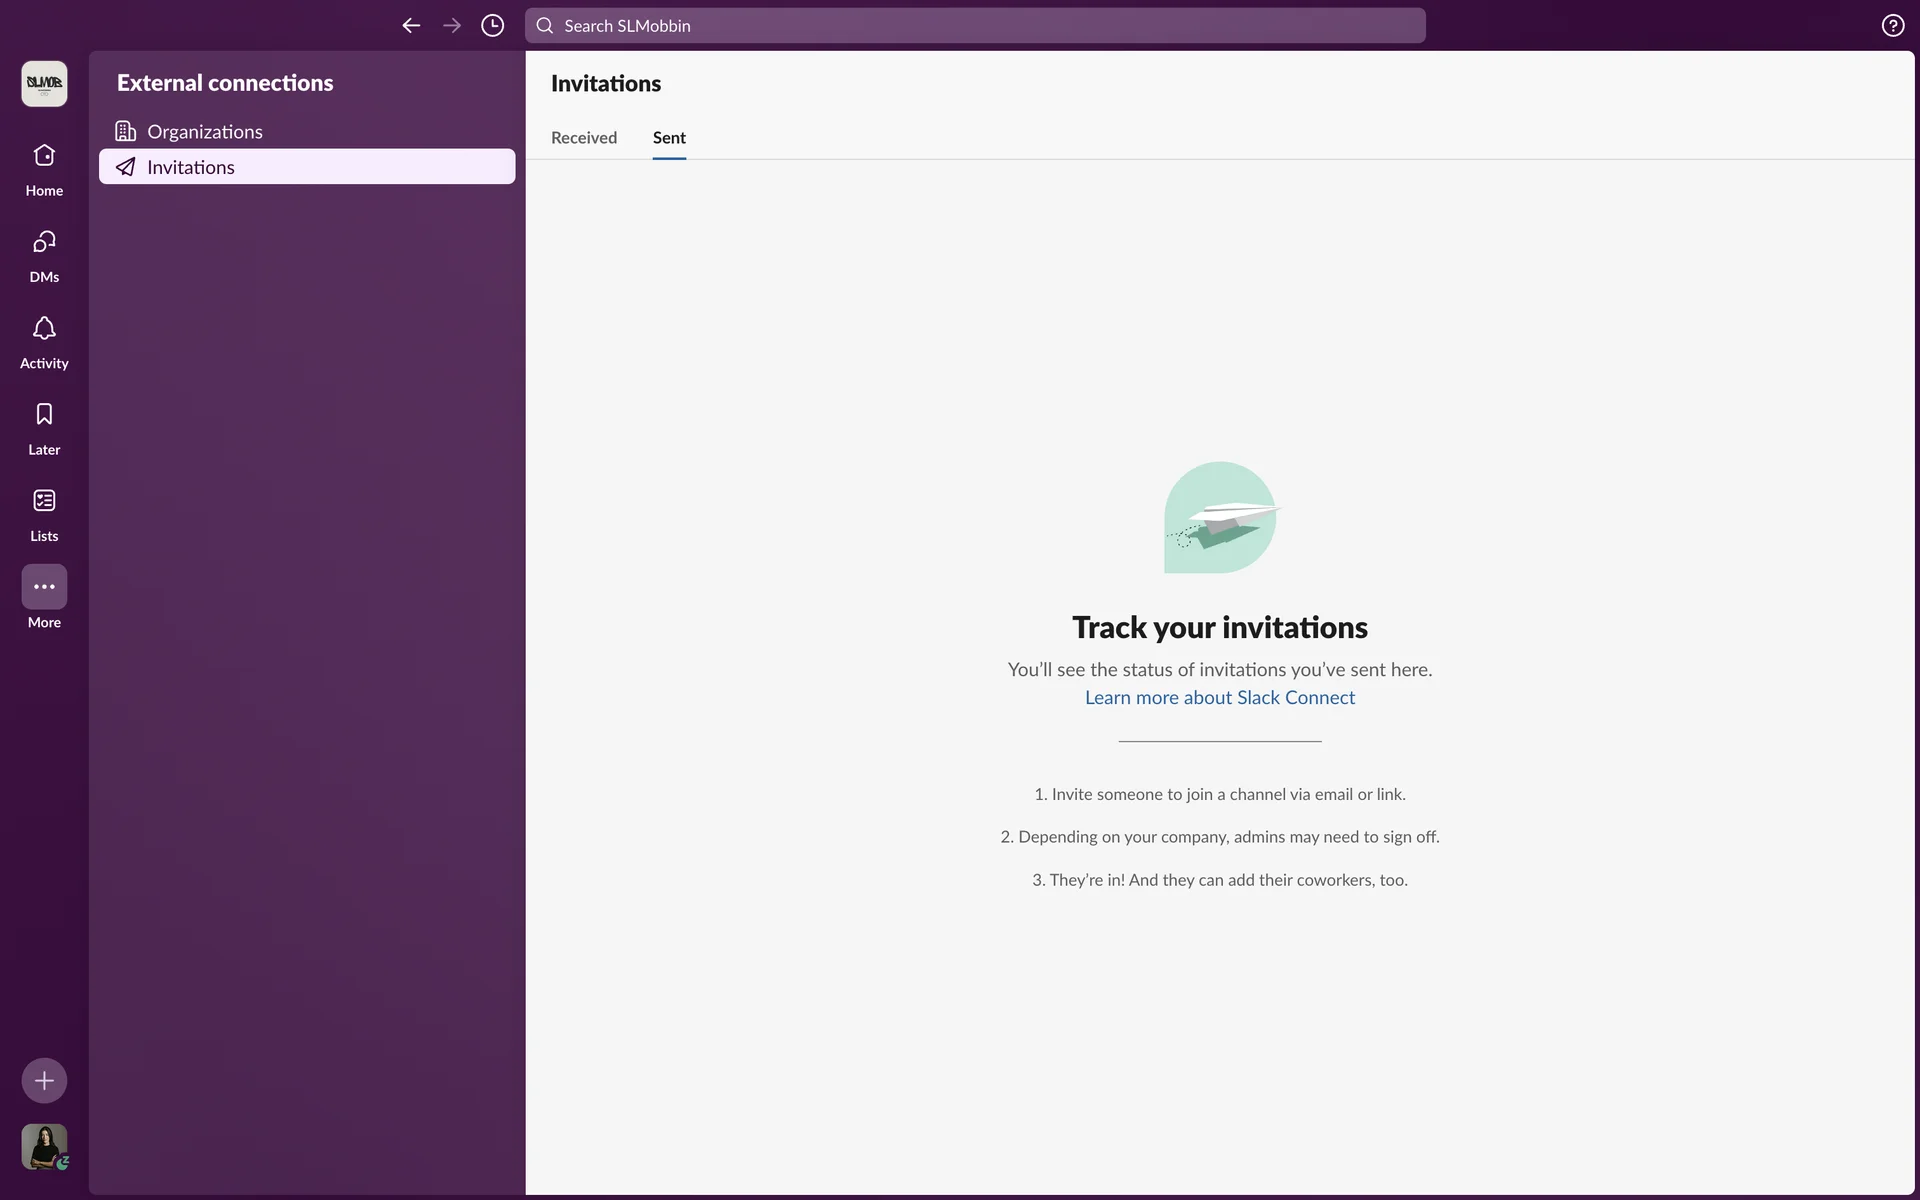The height and width of the screenshot is (1200, 1920).
Task: Go back with the left arrow
Action: point(411,26)
